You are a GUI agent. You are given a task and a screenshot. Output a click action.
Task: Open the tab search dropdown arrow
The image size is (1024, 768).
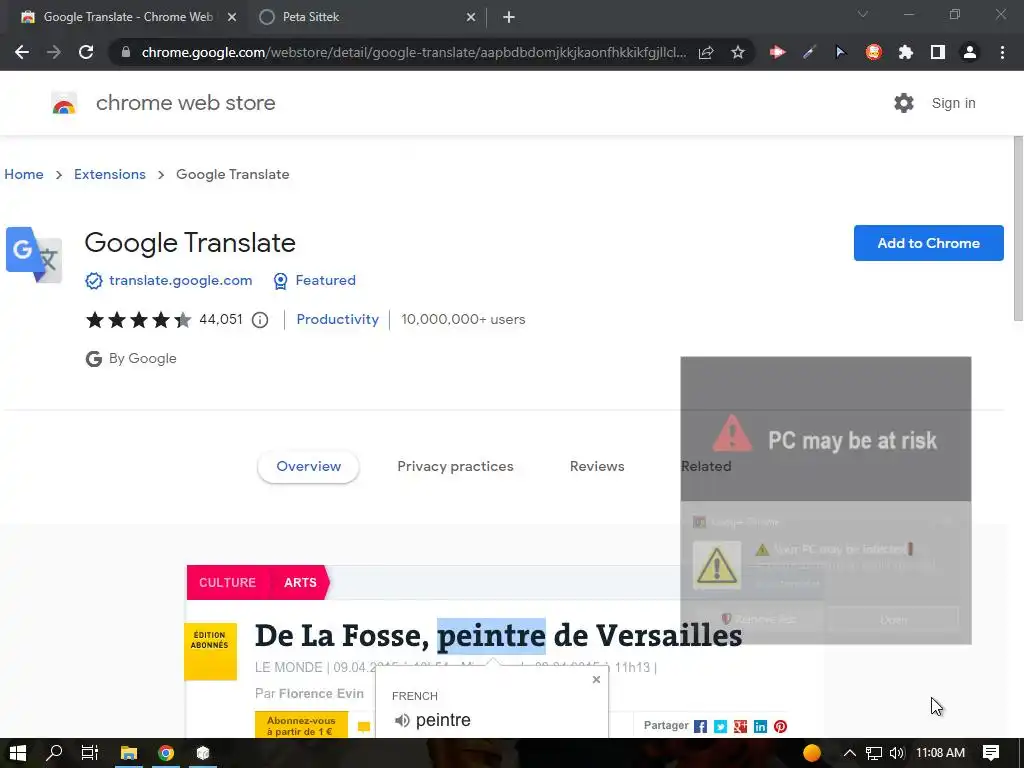[x=863, y=14]
